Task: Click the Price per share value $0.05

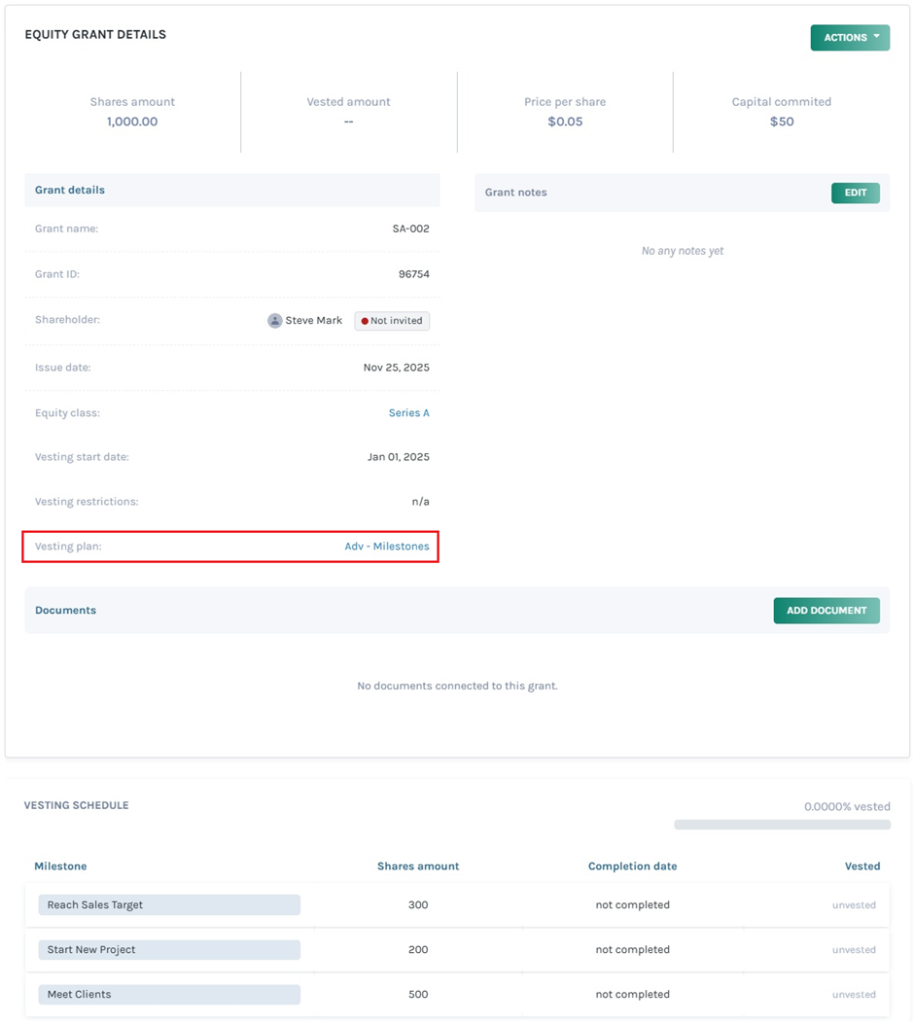Action: click(565, 122)
